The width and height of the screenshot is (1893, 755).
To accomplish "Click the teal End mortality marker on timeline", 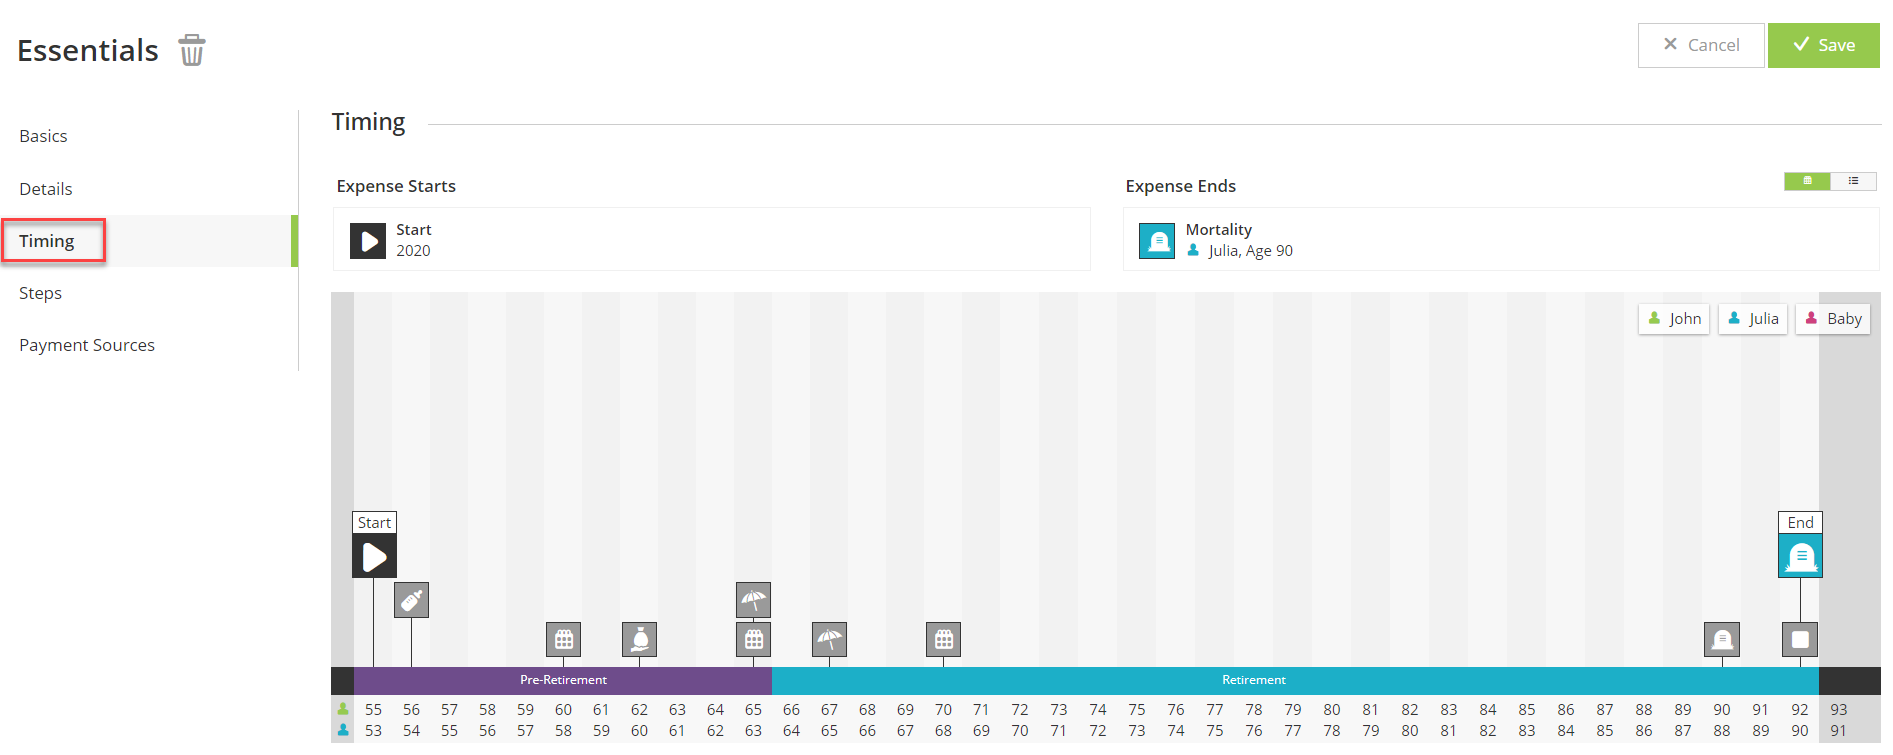I will (1800, 556).
